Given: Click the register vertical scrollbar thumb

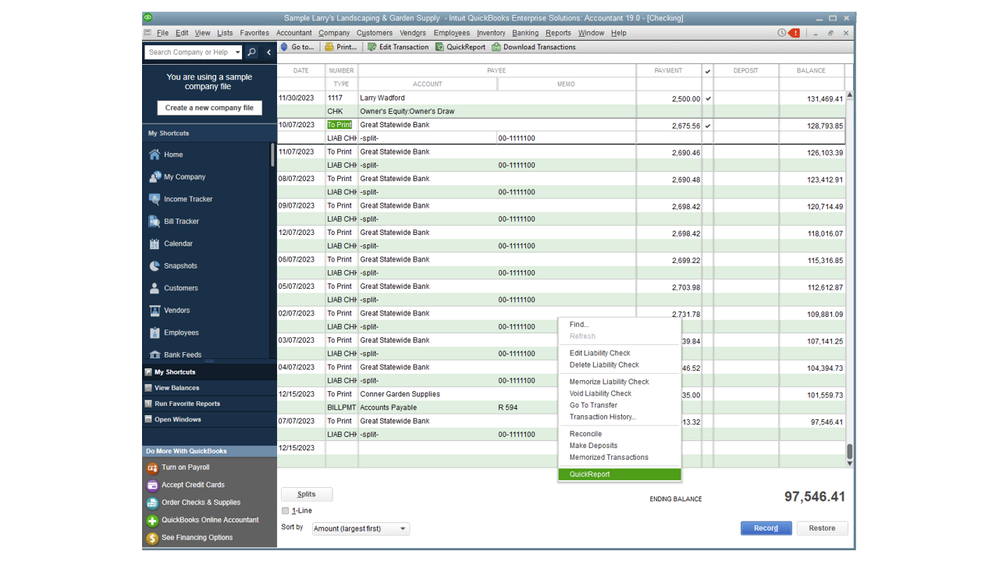Looking at the screenshot, I should pos(849,452).
